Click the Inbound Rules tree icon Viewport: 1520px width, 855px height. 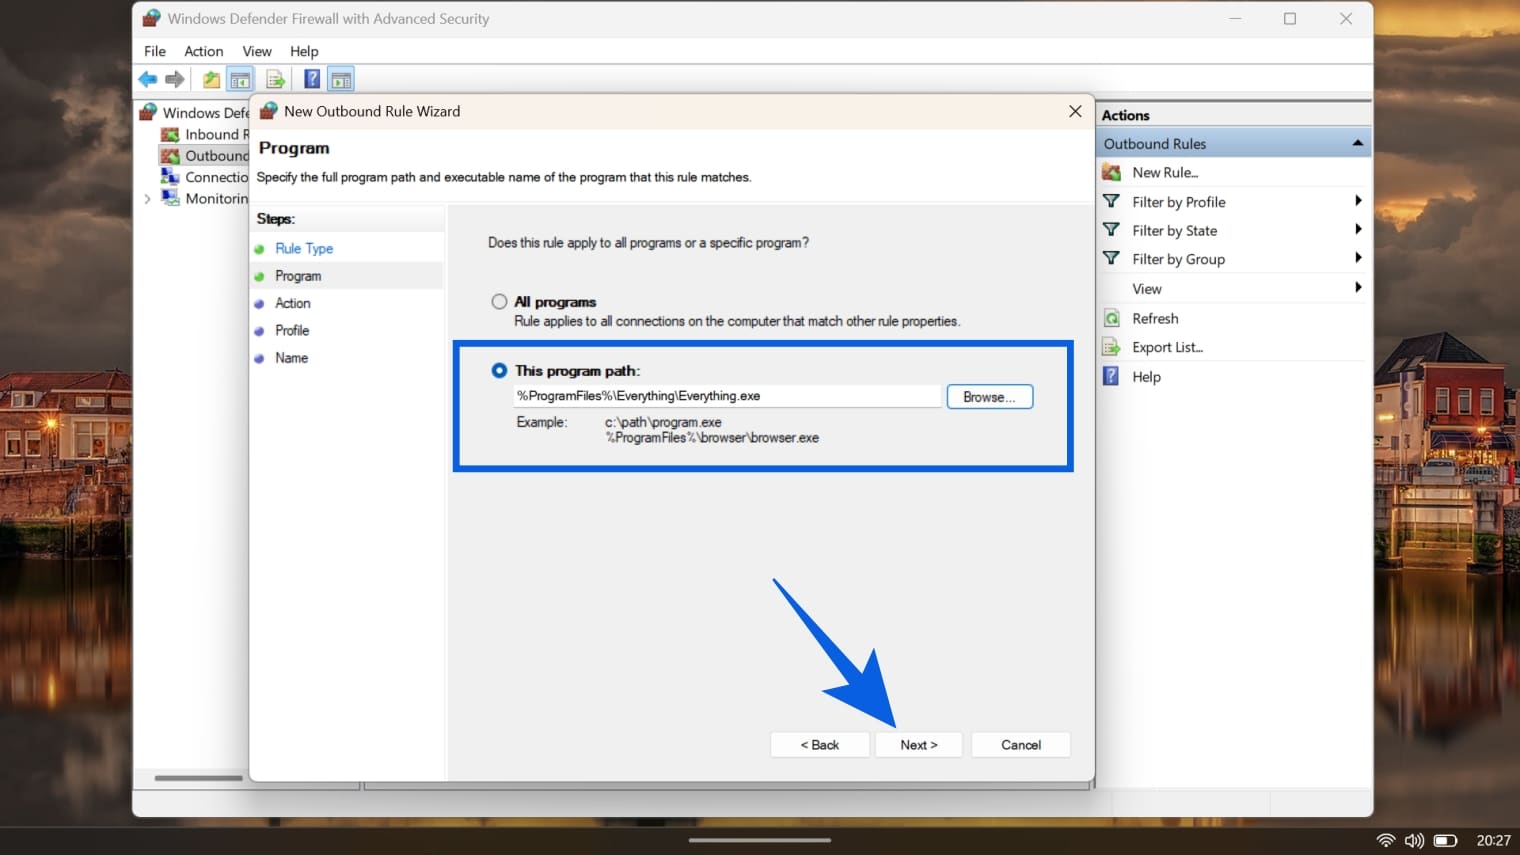coord(170,134)
